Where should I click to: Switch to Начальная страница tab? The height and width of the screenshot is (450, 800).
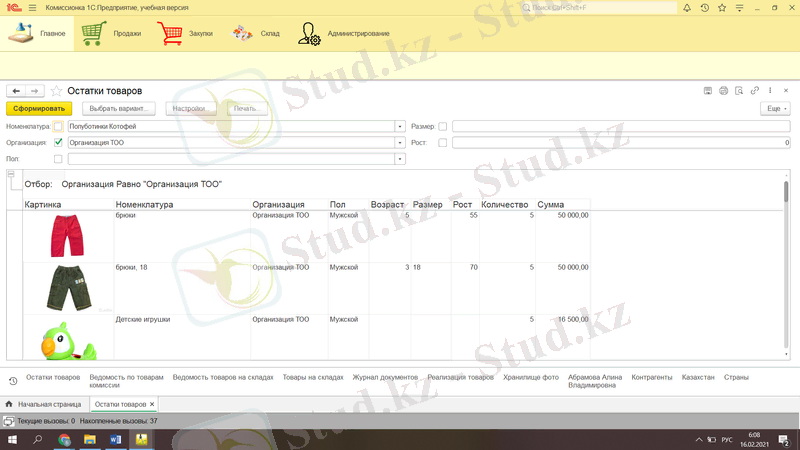coord(44,404)
